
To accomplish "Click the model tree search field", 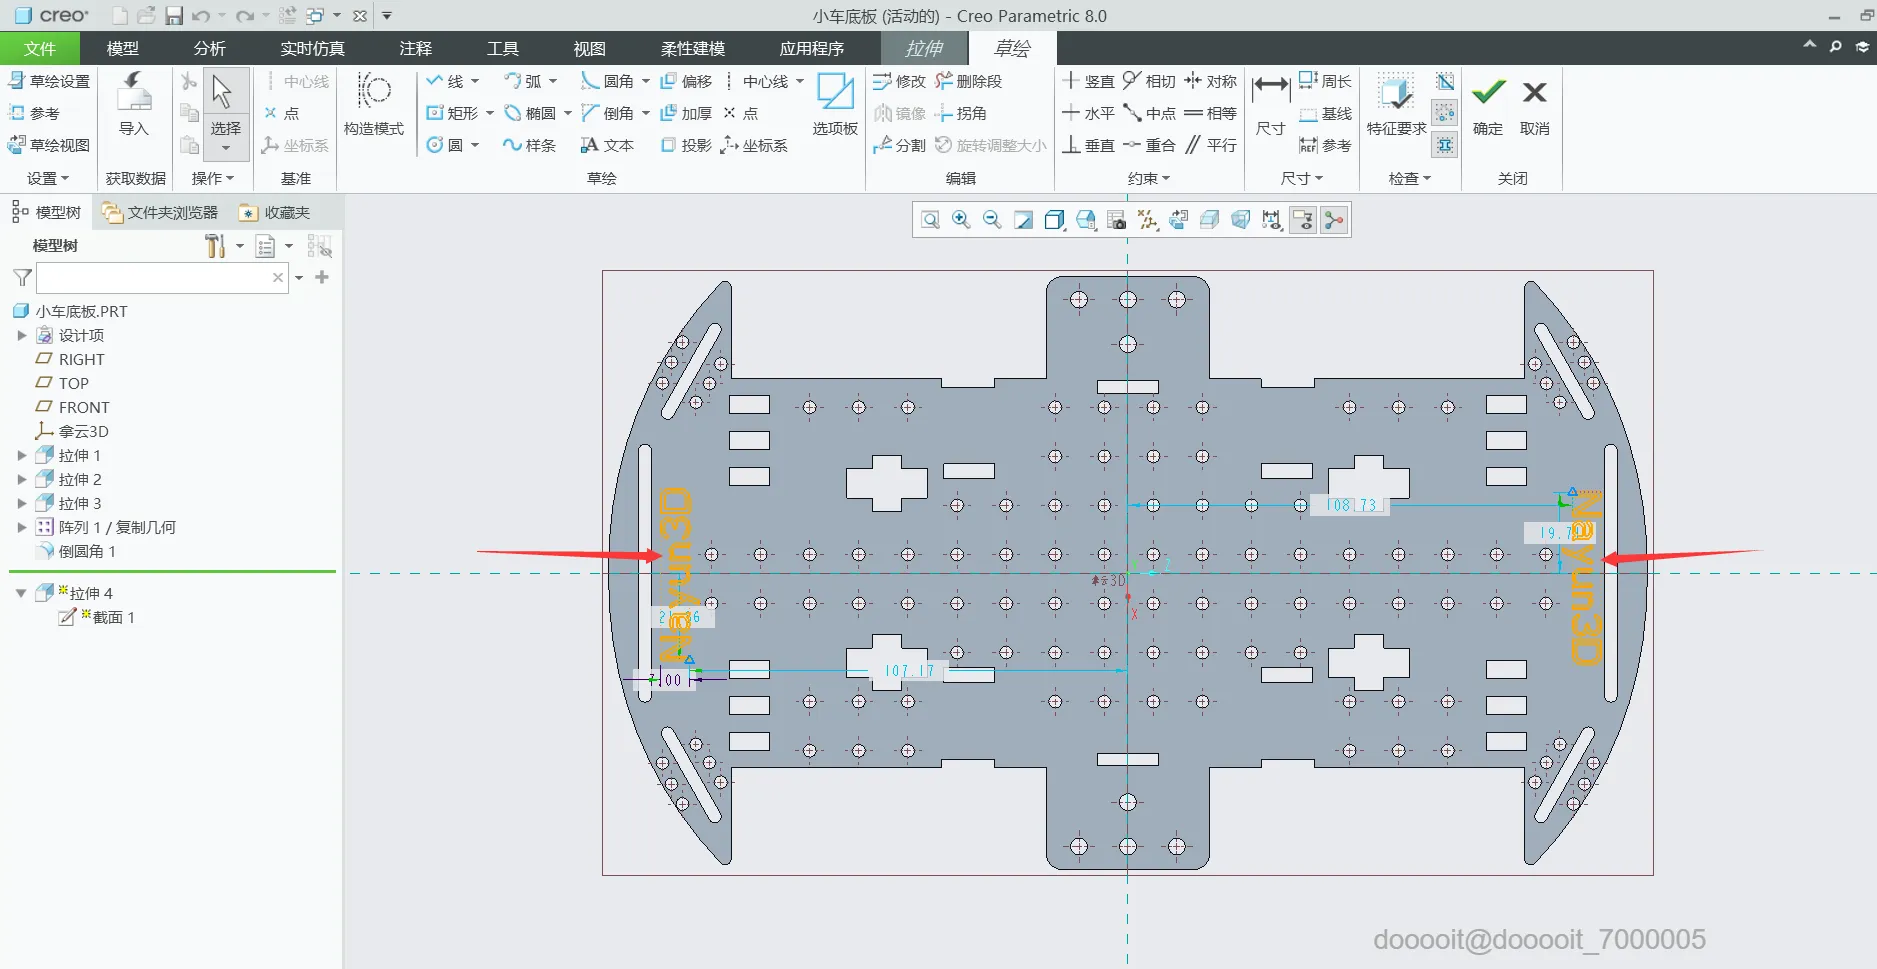I will [x=153, y=278].
